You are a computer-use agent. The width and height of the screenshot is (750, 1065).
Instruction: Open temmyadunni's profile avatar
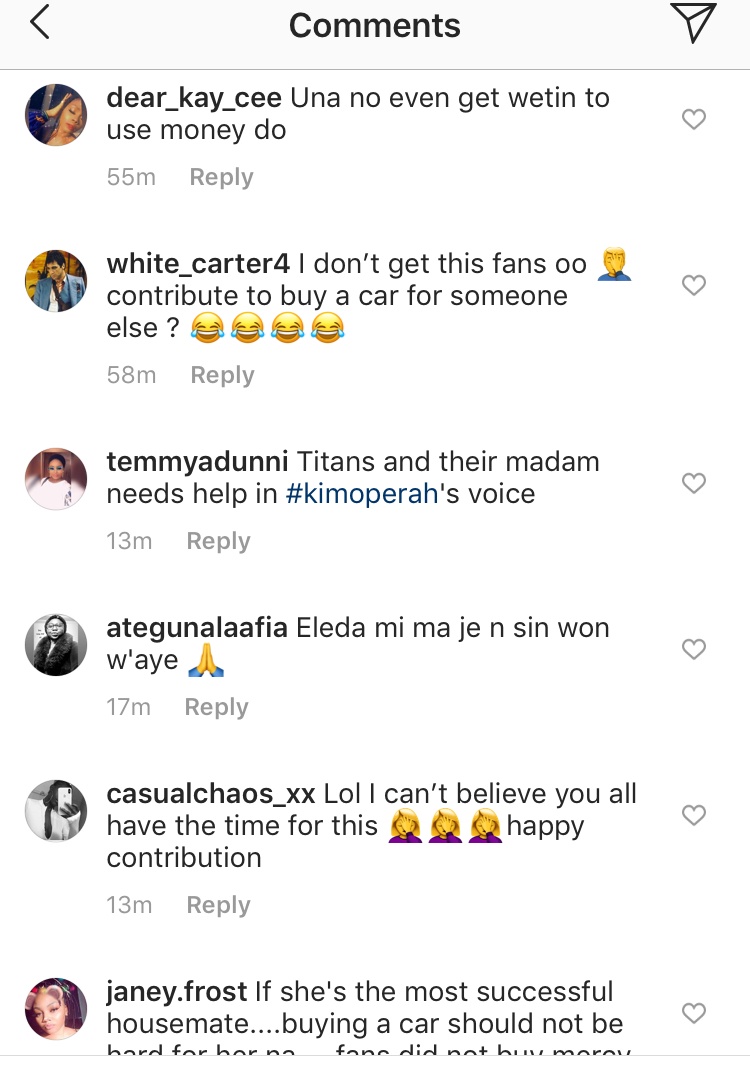(x=56, y=479)
